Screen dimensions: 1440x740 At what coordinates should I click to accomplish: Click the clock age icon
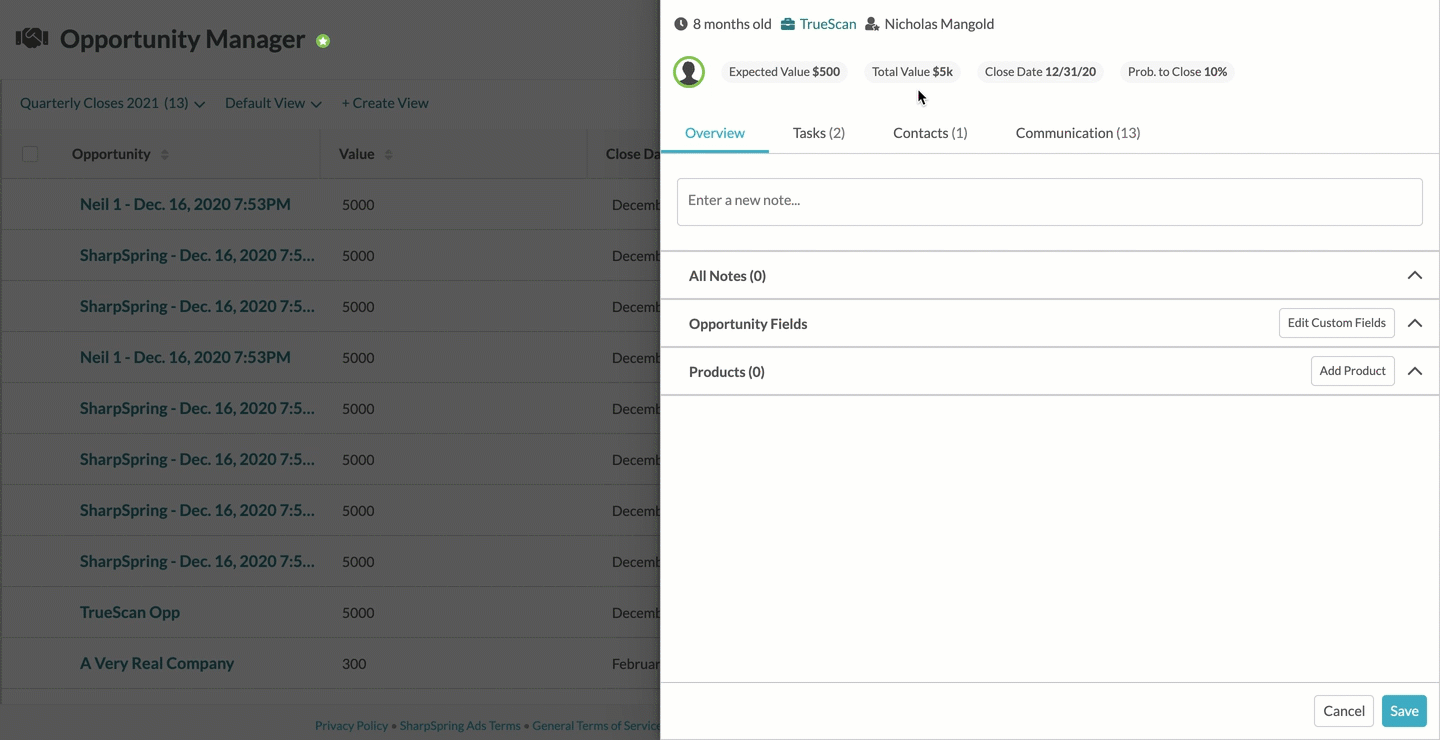pos(681,24)
